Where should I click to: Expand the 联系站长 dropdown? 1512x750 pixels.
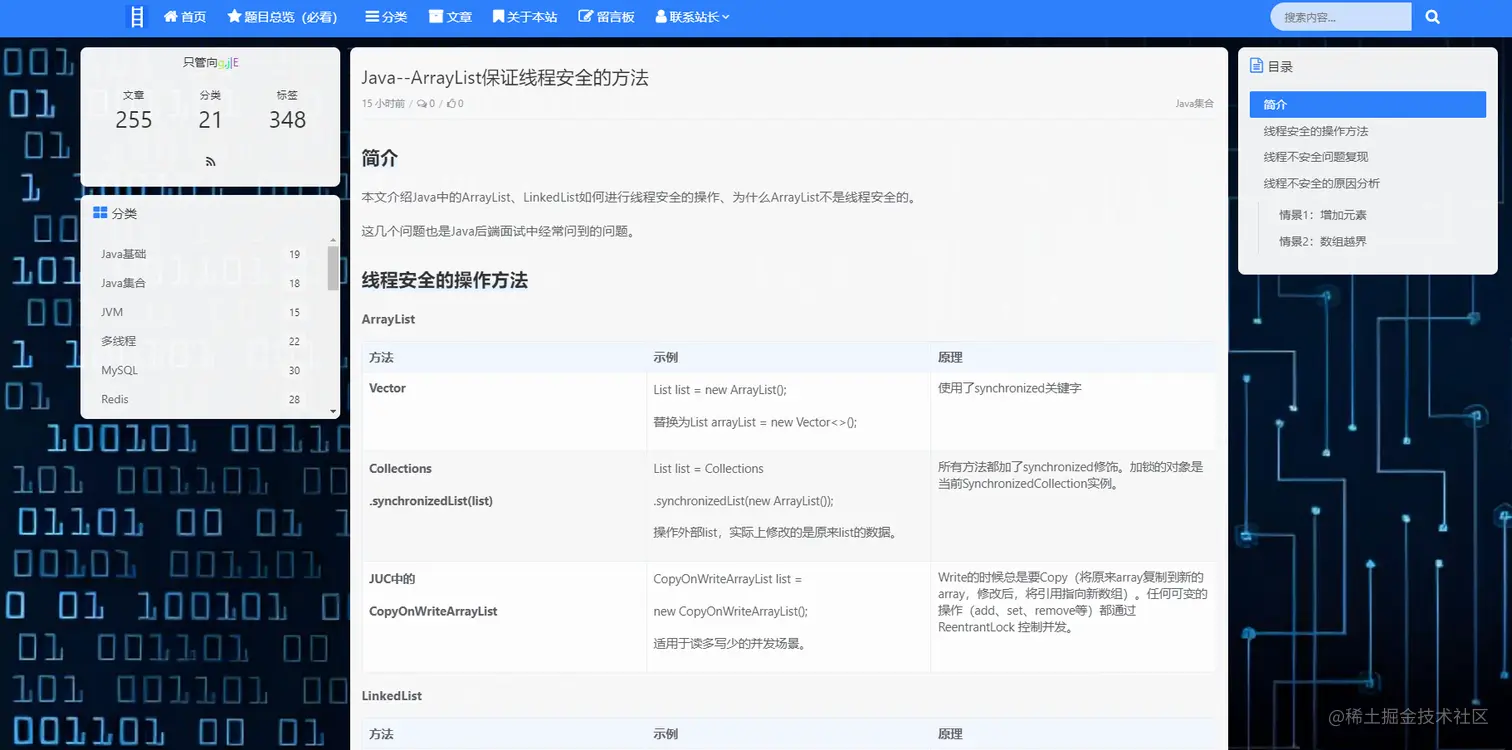[x=692, y=17]
